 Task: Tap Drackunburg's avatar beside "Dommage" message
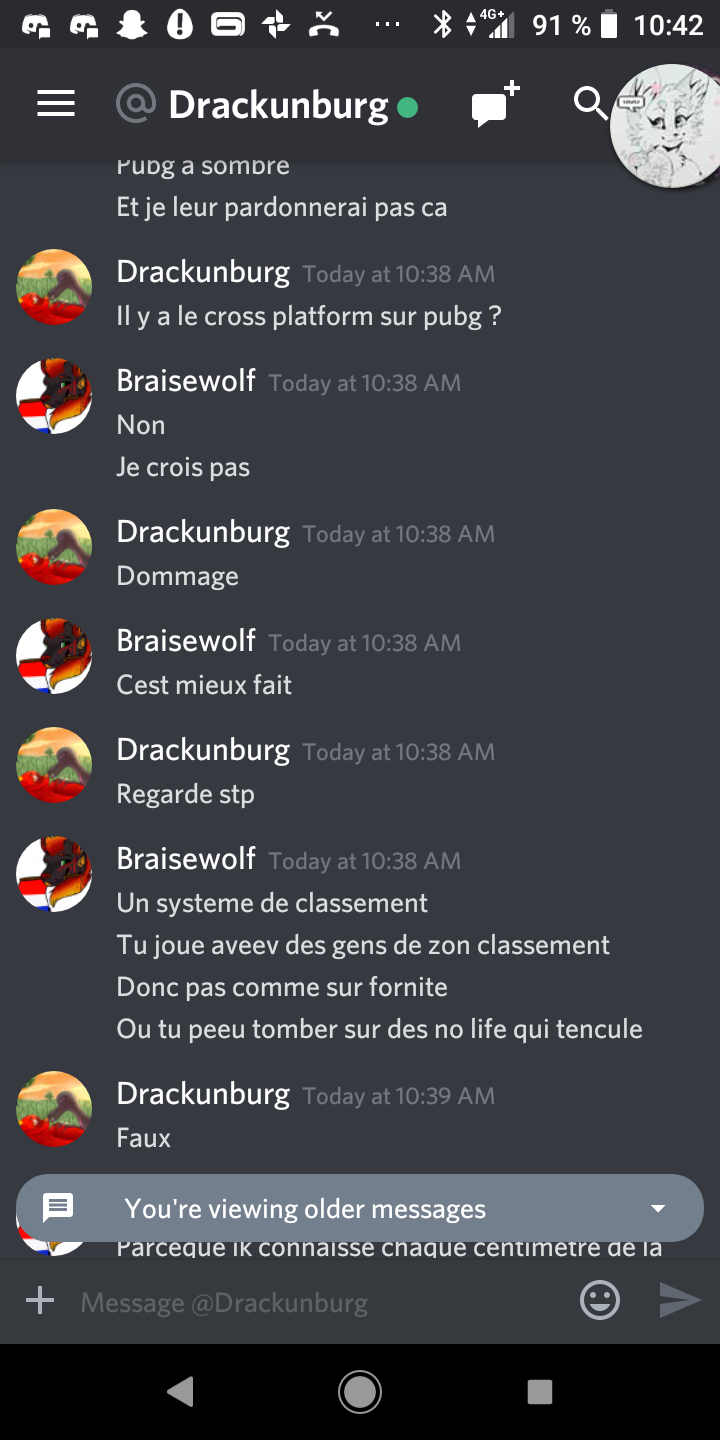54,548
